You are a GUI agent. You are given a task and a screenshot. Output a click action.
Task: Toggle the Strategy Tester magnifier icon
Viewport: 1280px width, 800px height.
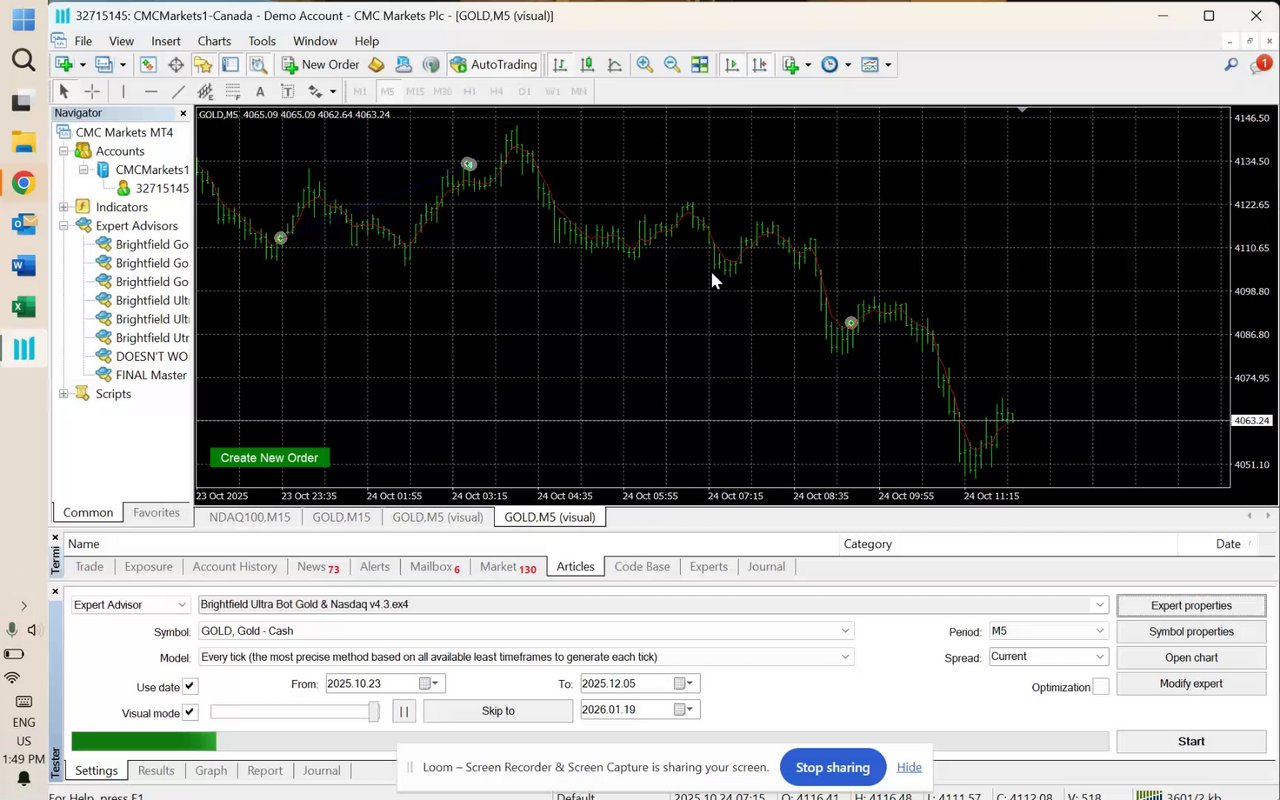tap(258, 64)
